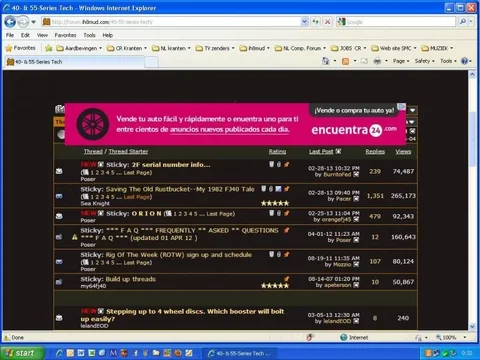Expand the Web site SMC favorites folder
The height and width of the screenshot is (360, 480).
(394, 48)
